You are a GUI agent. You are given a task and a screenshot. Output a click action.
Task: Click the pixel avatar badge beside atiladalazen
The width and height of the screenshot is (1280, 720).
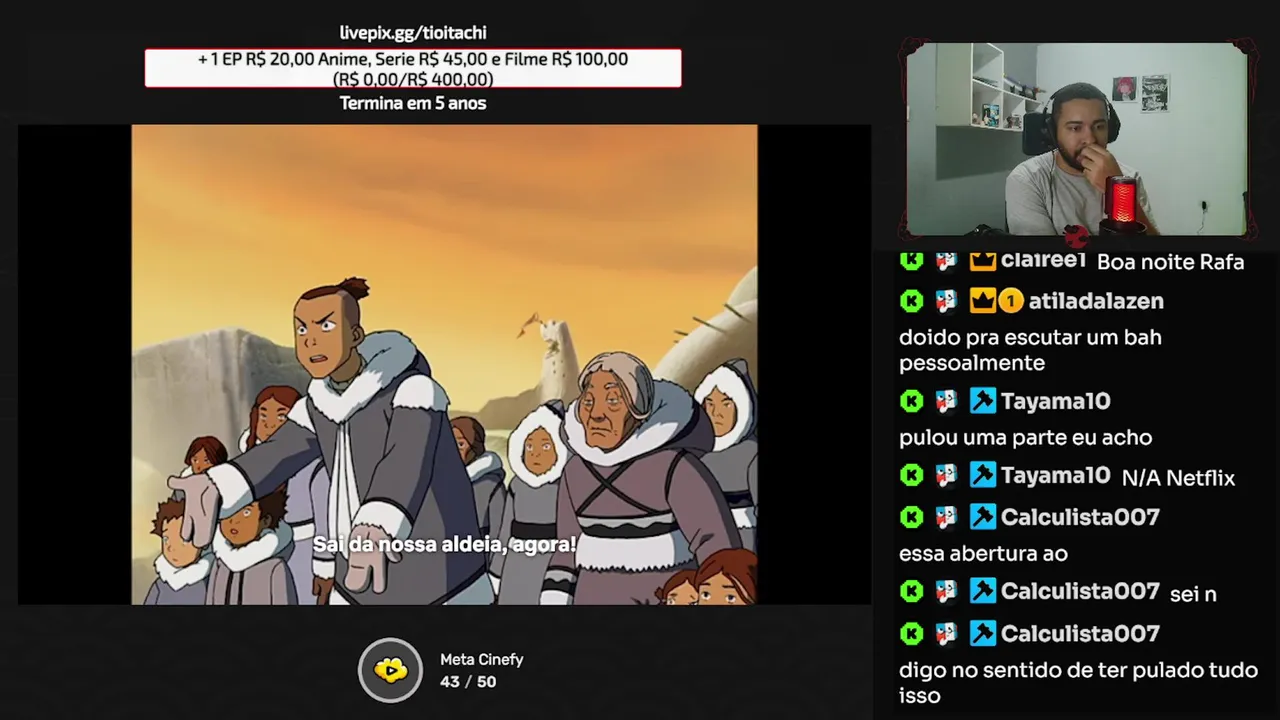pos(946,301)
